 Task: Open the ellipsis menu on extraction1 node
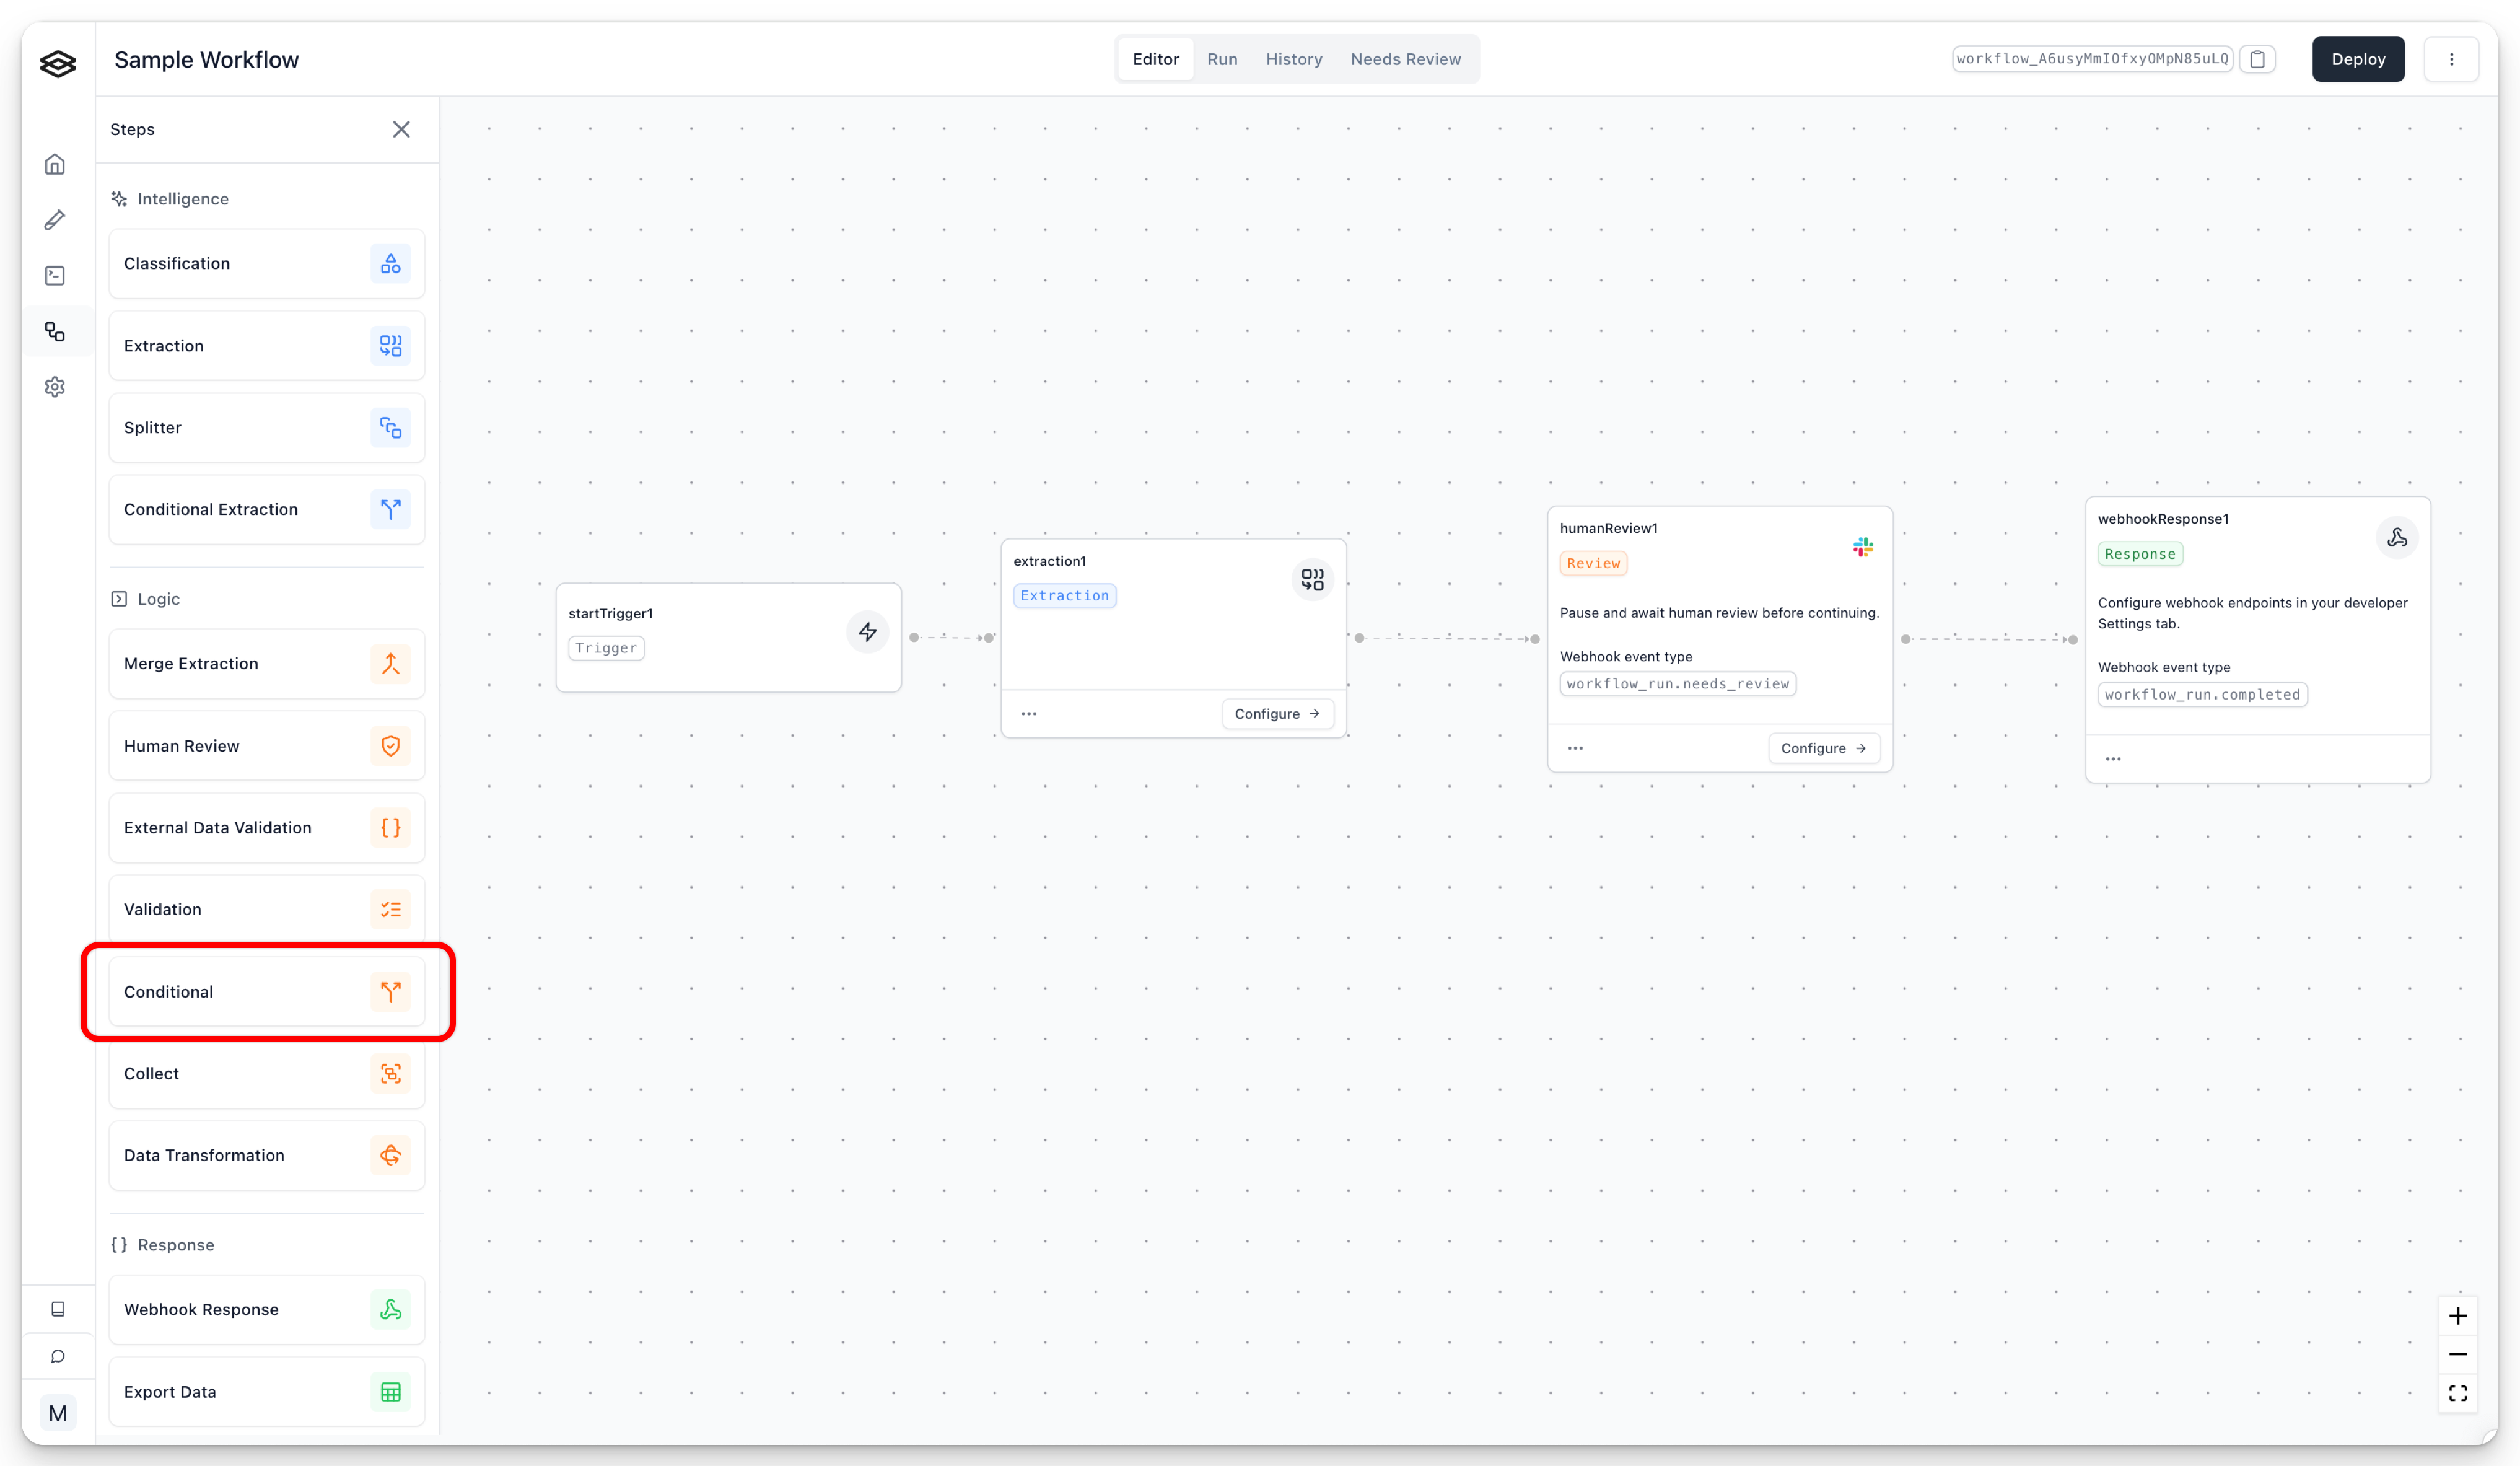click(1029, 714)
